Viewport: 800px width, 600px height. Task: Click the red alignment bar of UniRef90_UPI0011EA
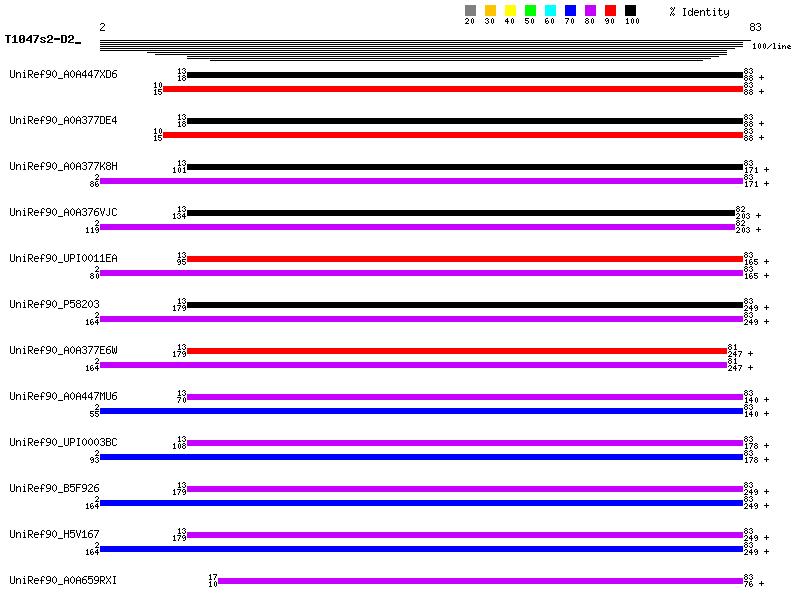click(x=465, y=259)
